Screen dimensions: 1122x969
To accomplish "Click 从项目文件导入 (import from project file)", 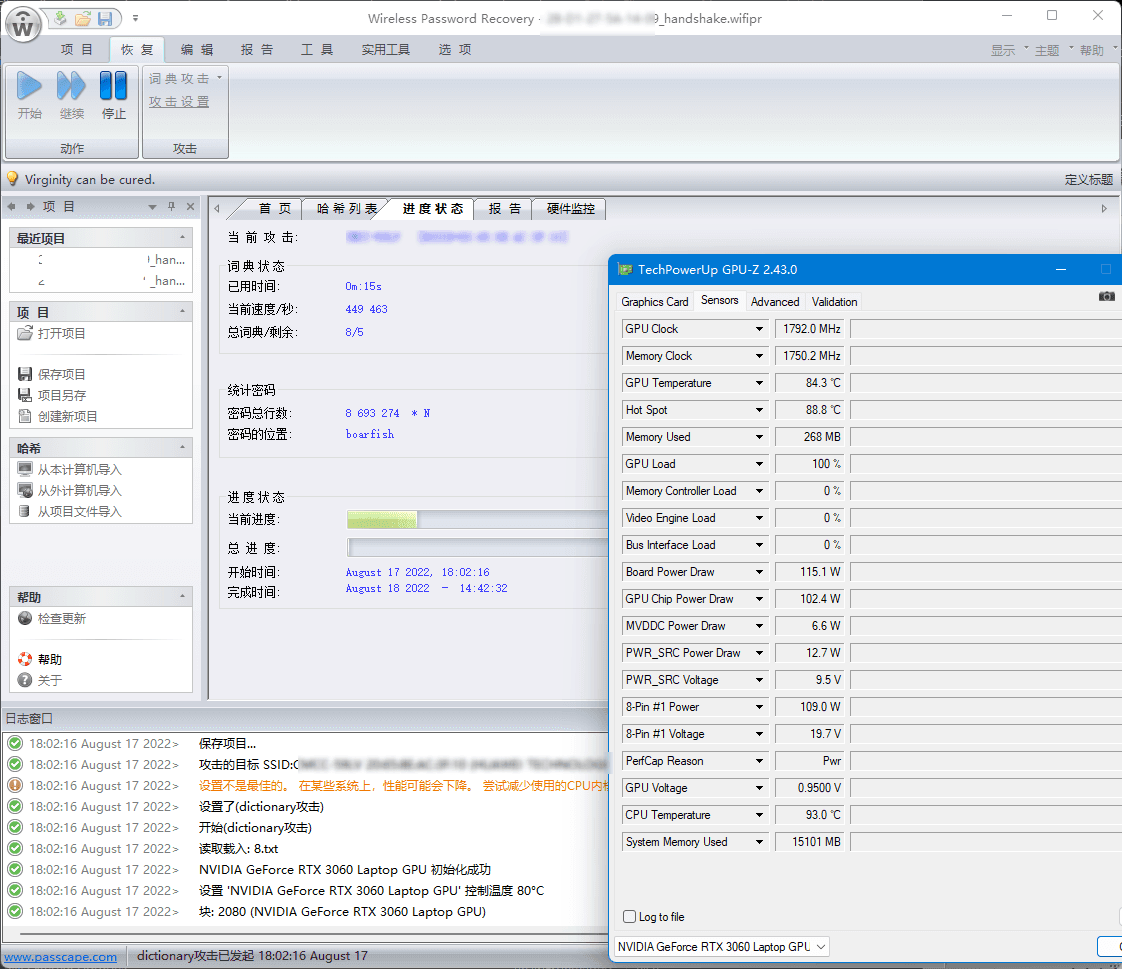I will tap(69, 512).
